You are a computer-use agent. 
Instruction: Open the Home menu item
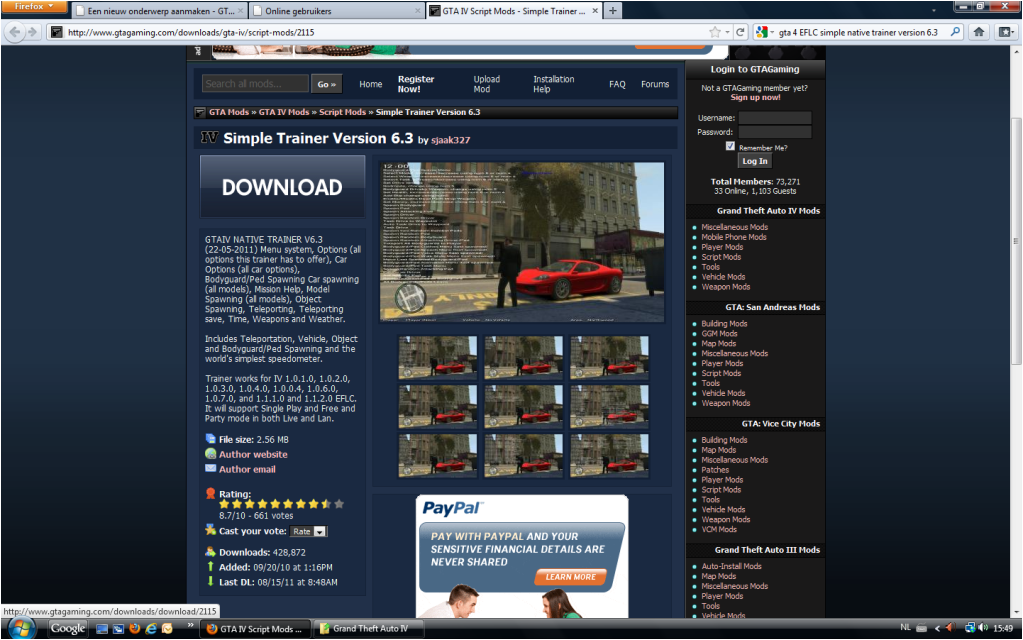pyautogui.click(x=371, y=84)
